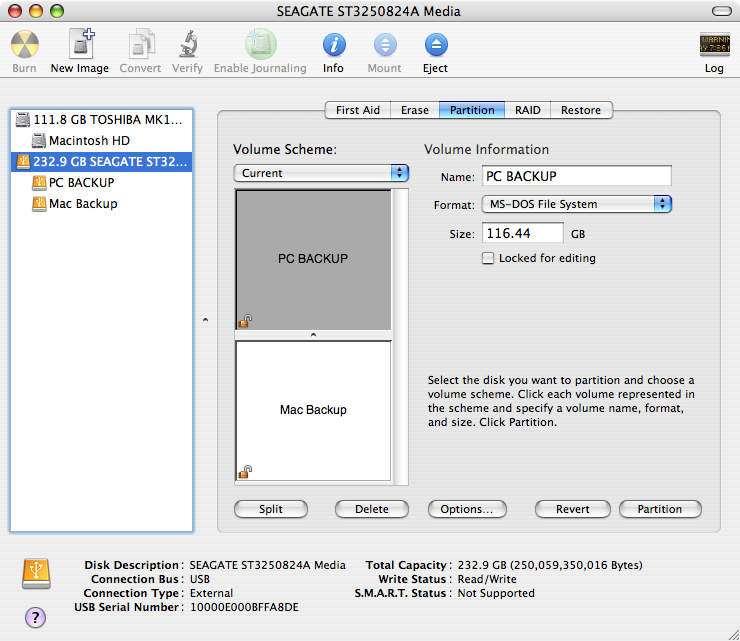Select PC BACKUP volume in sidebar
The image size is (740, 641).
(101, 183)
